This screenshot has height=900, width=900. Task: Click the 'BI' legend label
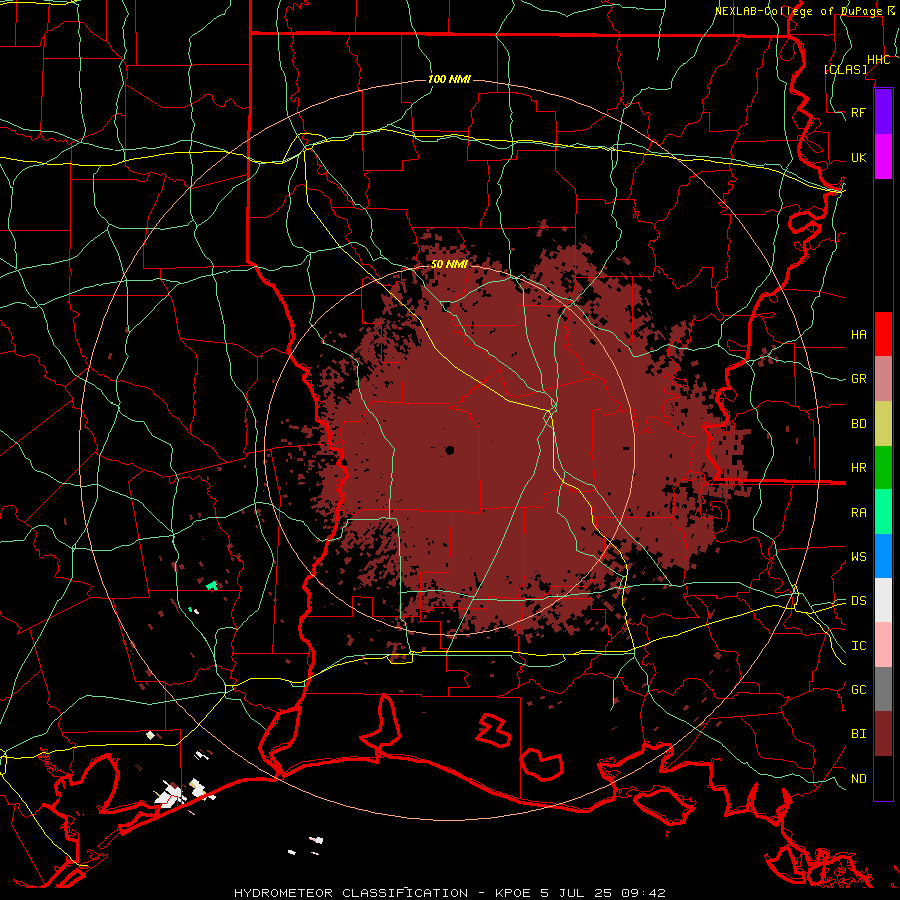tap(858, 734)
